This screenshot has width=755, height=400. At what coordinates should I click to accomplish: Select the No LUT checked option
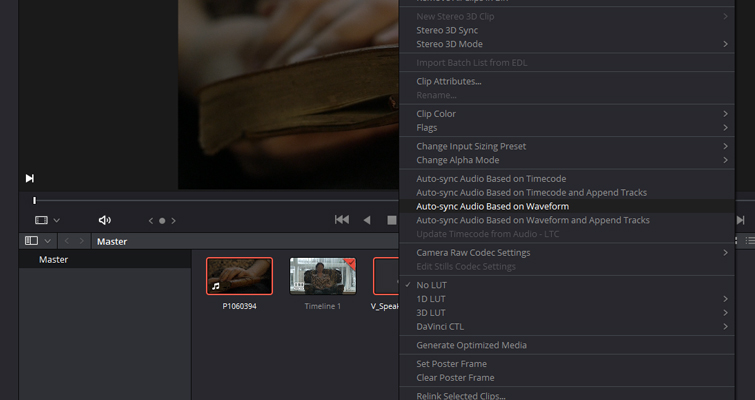[x=432, y=285]
